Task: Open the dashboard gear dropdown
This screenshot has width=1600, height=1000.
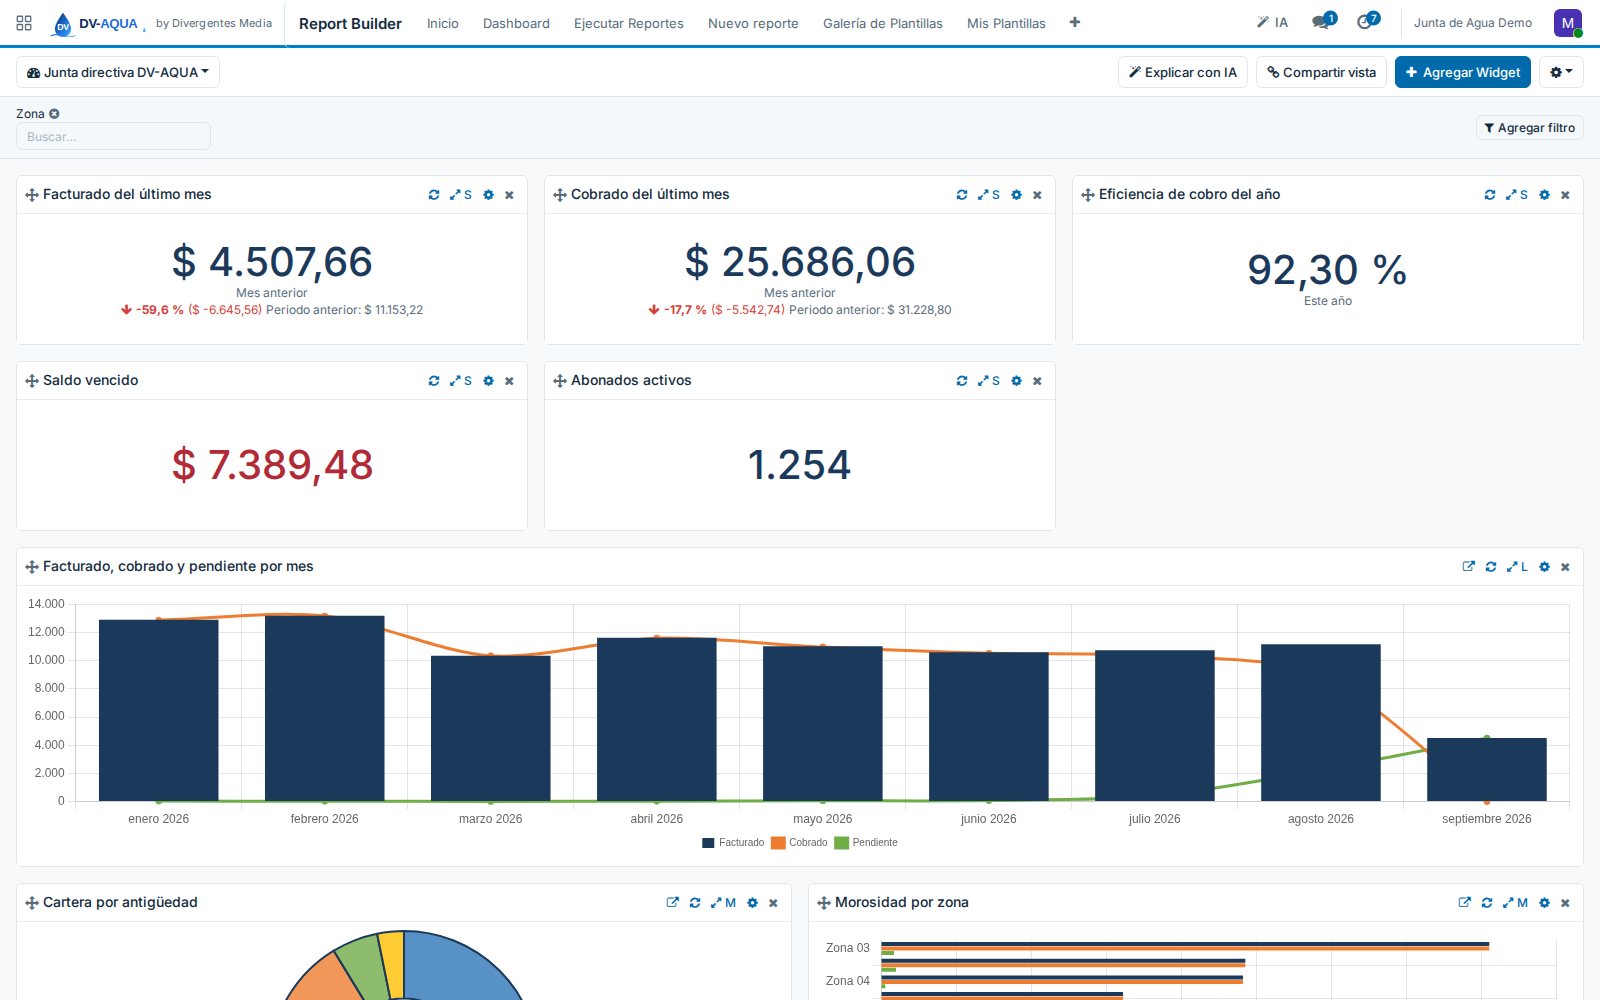Action: (1561, 72)
